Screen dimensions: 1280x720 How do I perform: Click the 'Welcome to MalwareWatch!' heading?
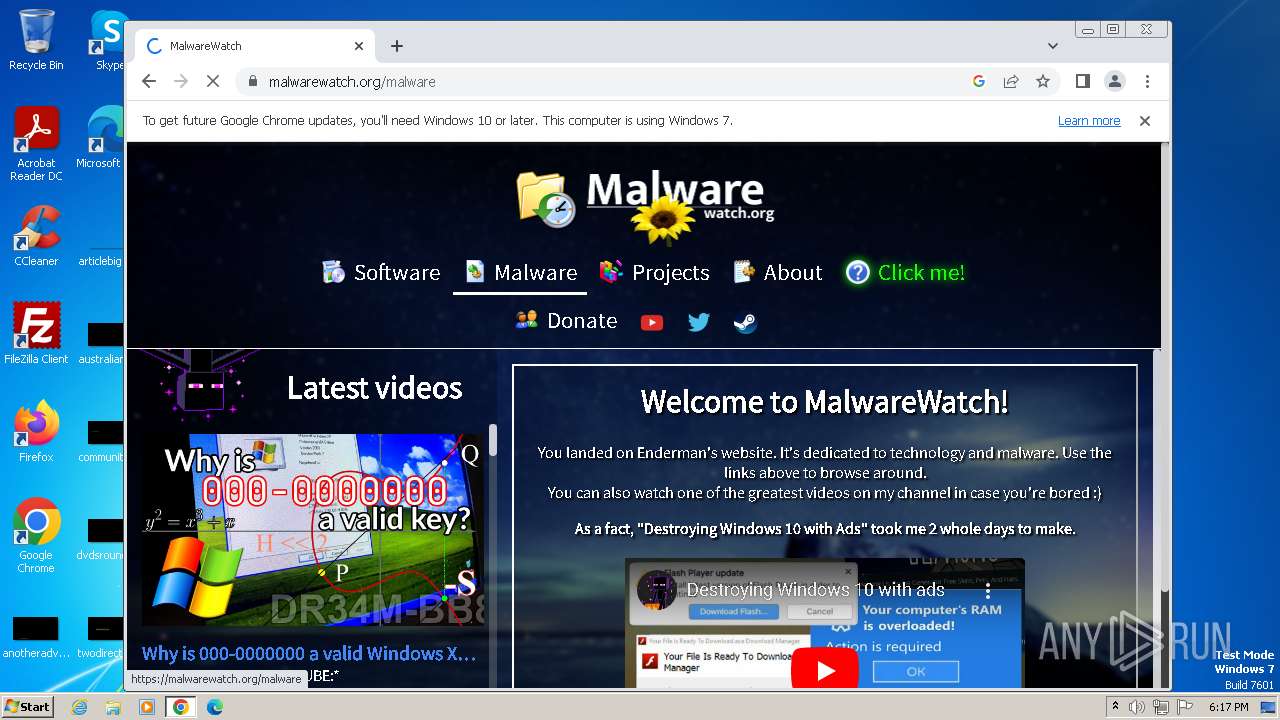(825, 402)
